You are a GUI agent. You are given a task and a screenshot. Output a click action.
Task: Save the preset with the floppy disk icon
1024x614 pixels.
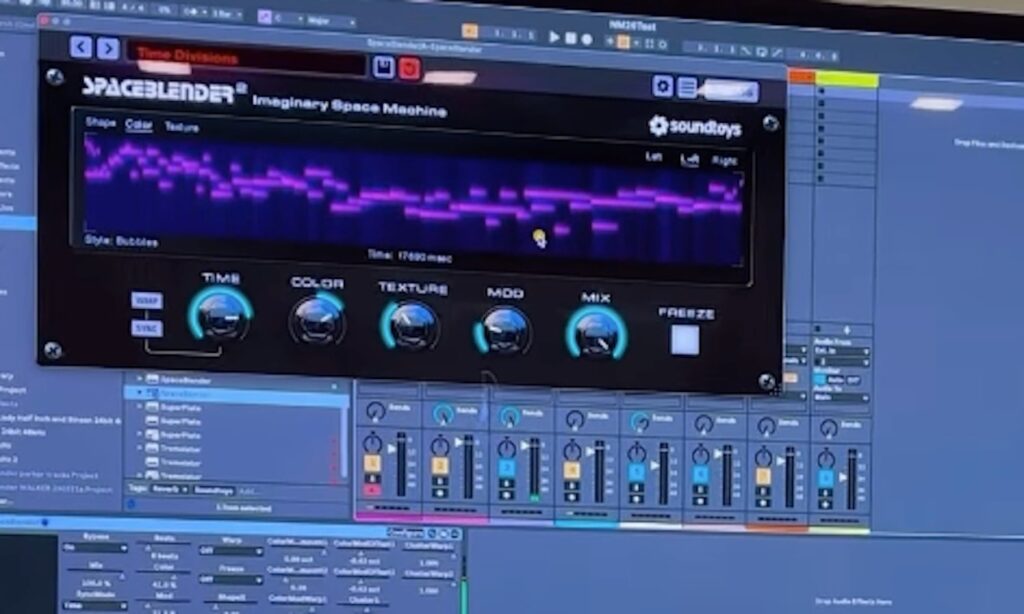[383, 67]
